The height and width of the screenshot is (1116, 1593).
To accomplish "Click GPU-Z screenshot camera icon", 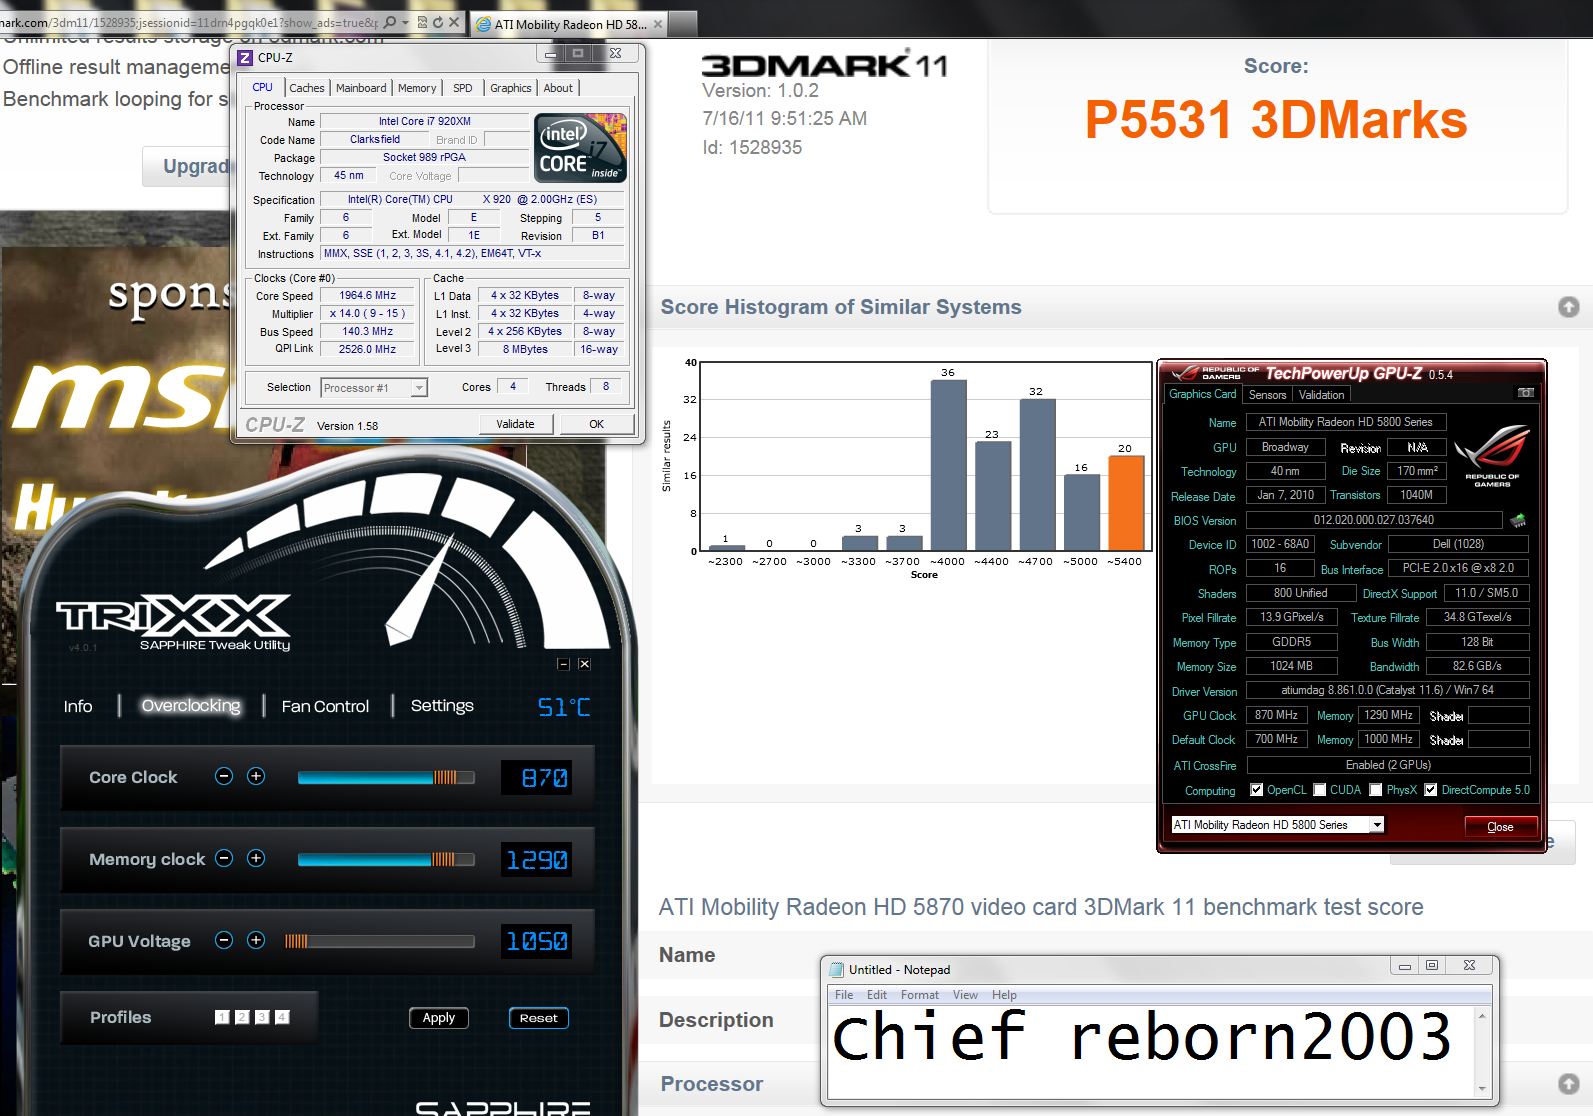I will click(x=1525, y=393).
